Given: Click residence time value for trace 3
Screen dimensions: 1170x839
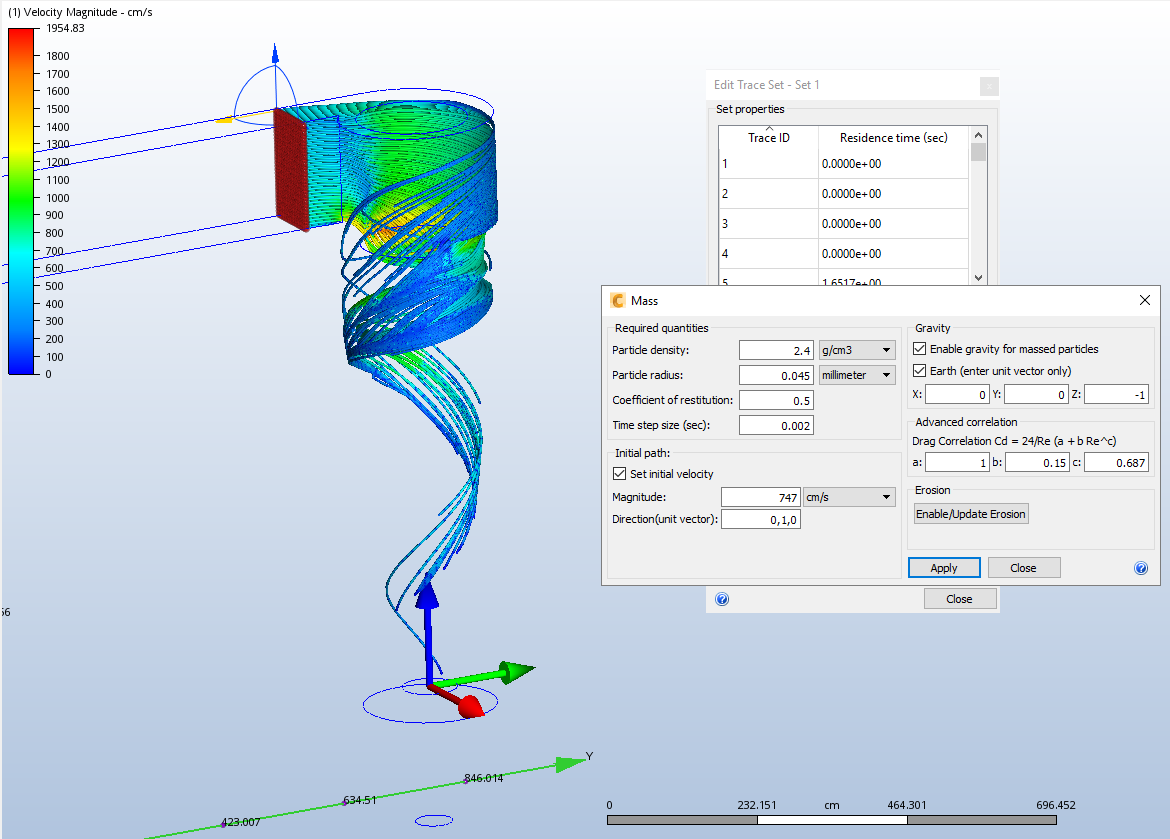Looking at the screenshot, I should (851, 223).
